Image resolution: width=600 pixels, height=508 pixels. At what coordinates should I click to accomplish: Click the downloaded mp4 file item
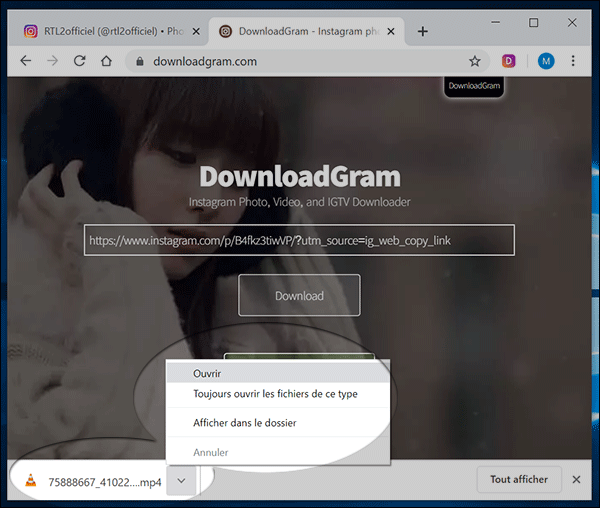coord(90,480)
